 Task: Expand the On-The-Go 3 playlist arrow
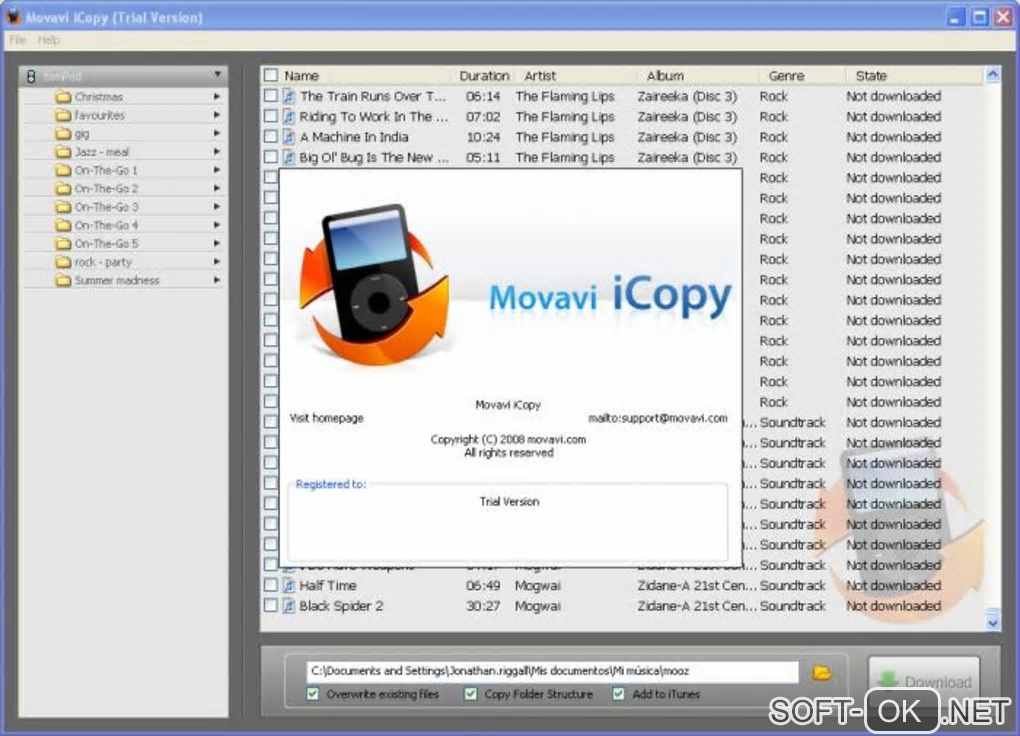(217, 206)
